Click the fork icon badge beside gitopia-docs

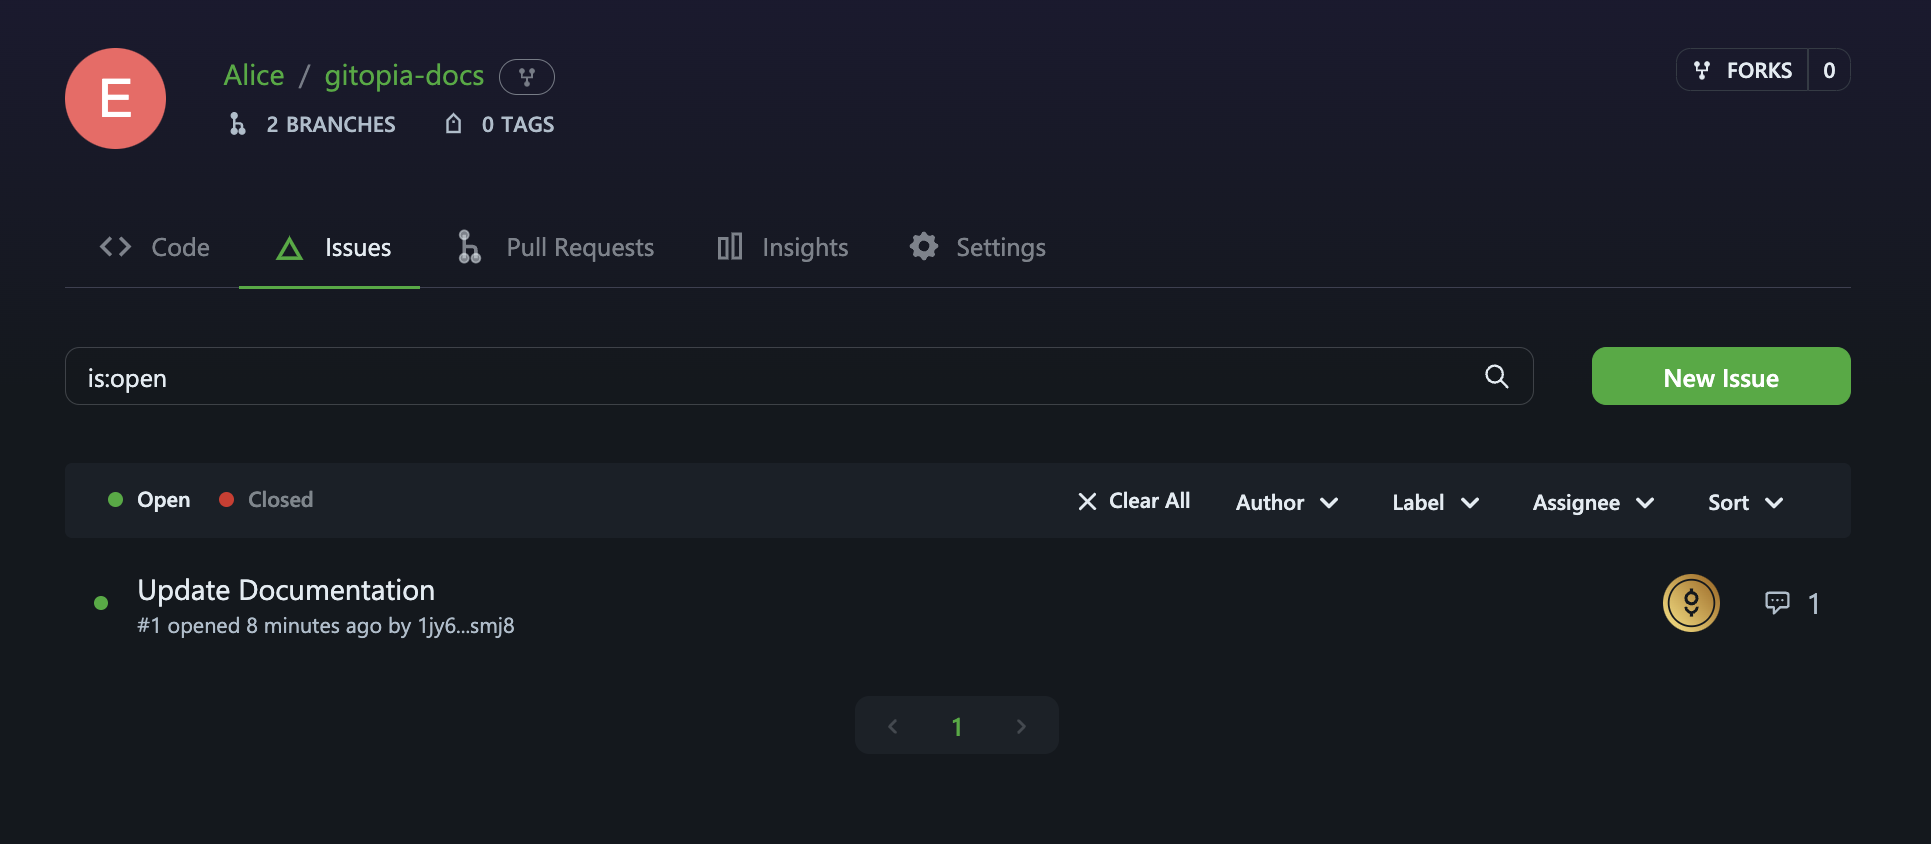tap(527, 77)
